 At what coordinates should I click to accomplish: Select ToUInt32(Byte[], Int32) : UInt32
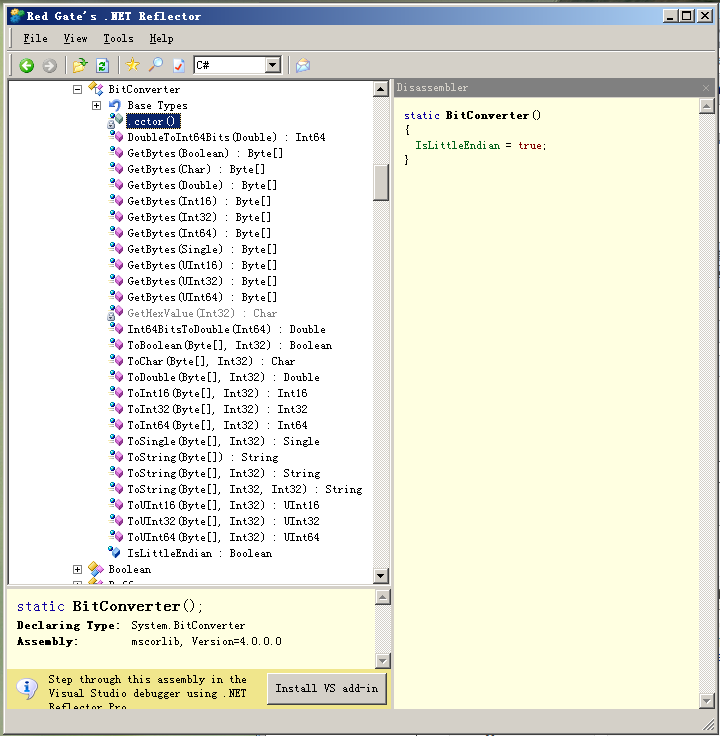[x=223, y=521]
